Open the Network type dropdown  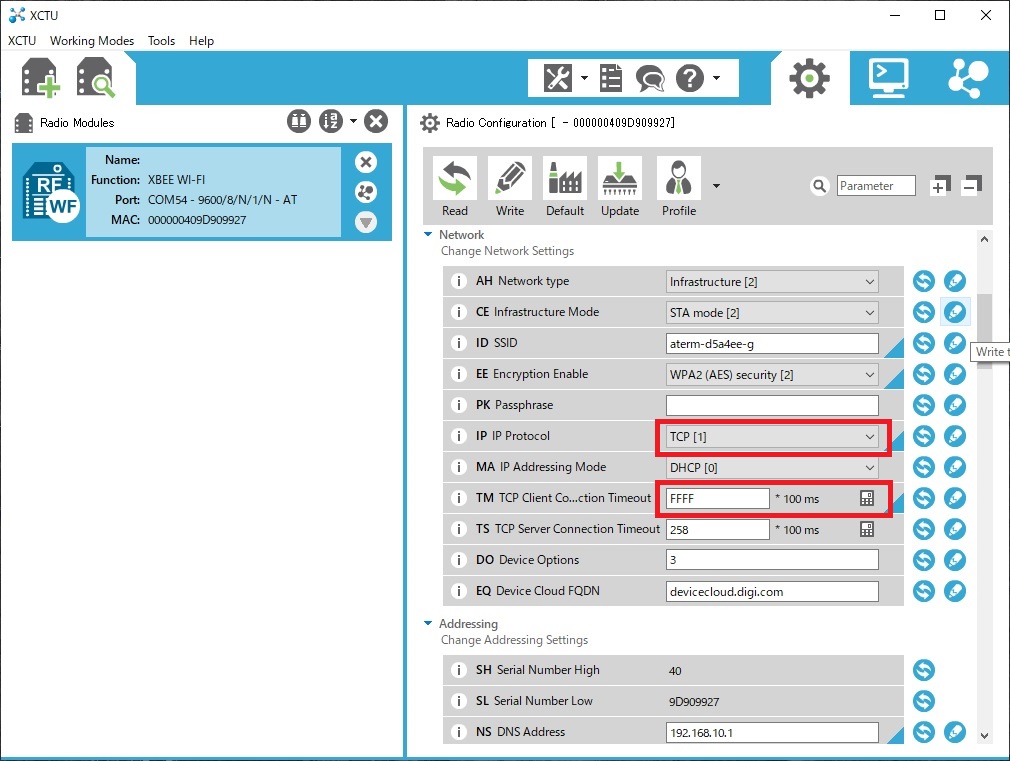772,282
